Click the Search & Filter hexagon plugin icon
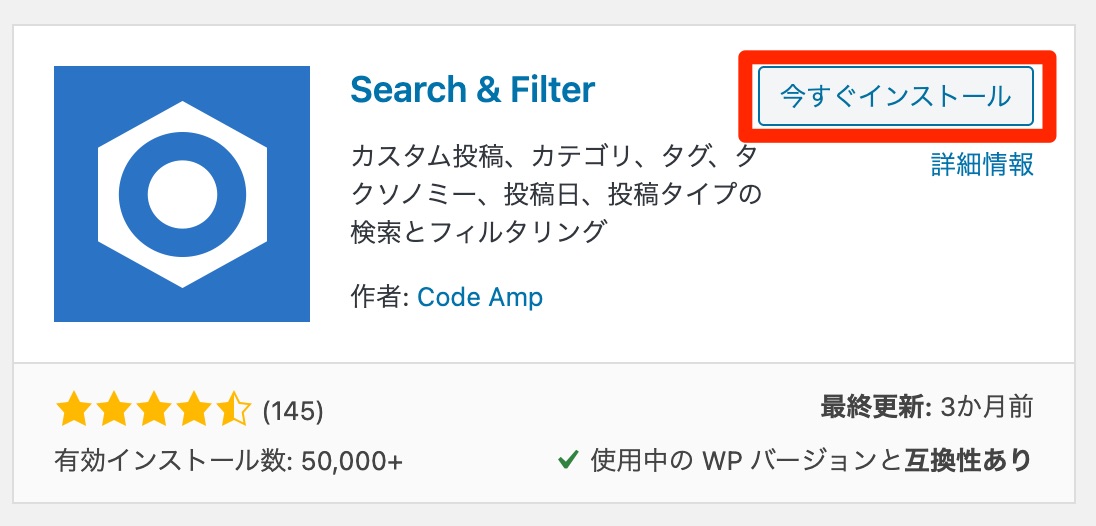This screenshot has width=1096, height=526. tap(182, 194)
